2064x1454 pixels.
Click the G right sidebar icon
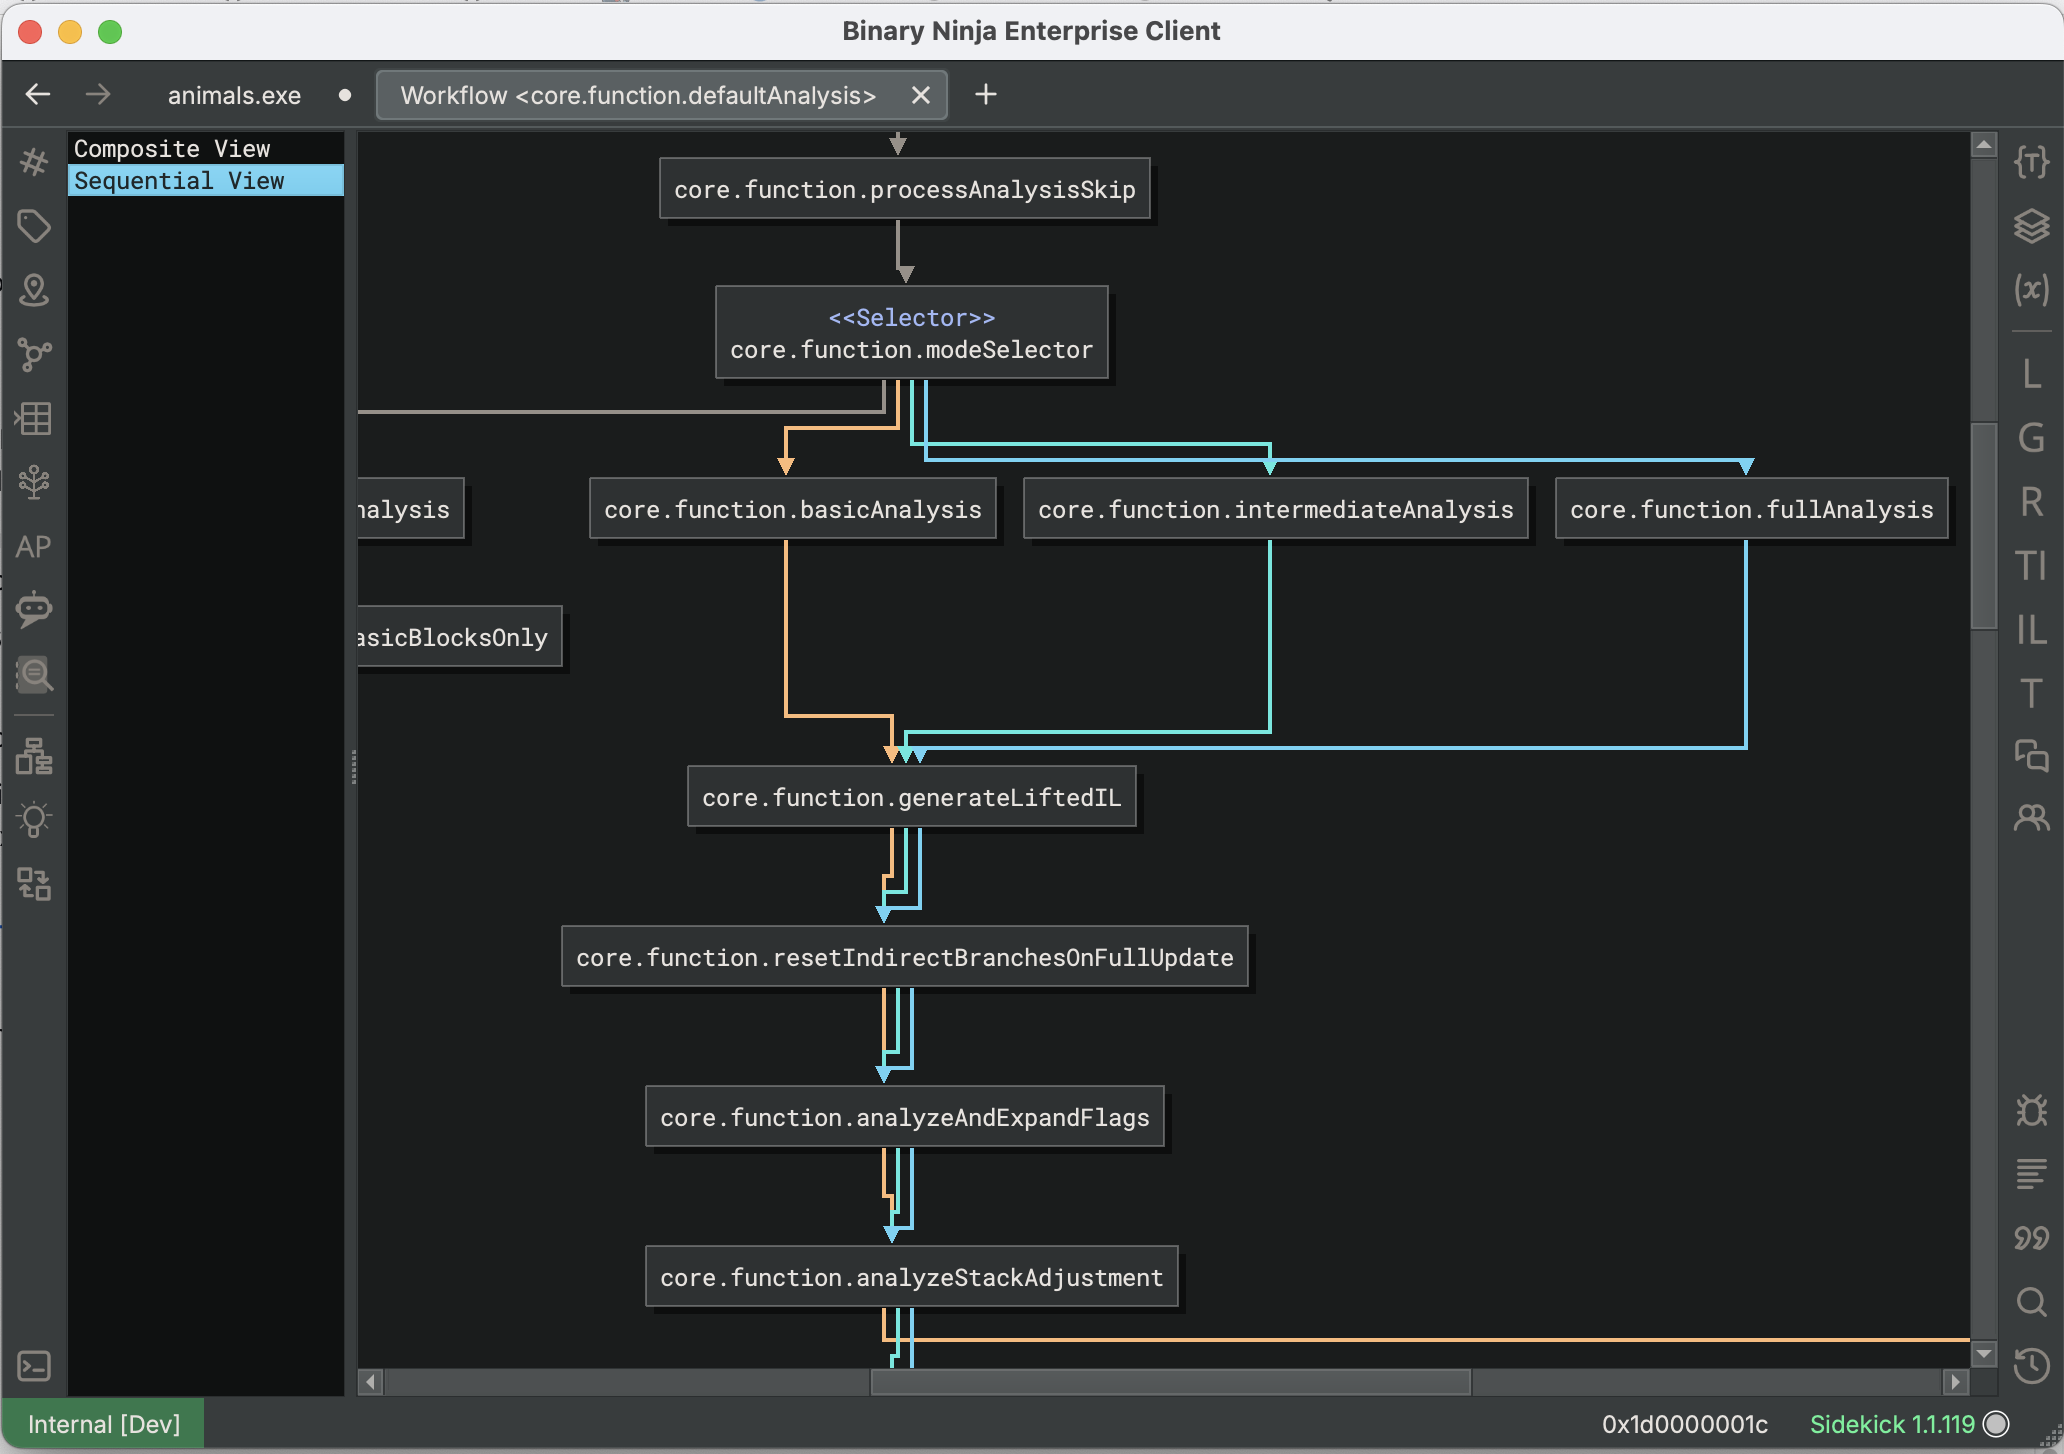[2032, 438]
